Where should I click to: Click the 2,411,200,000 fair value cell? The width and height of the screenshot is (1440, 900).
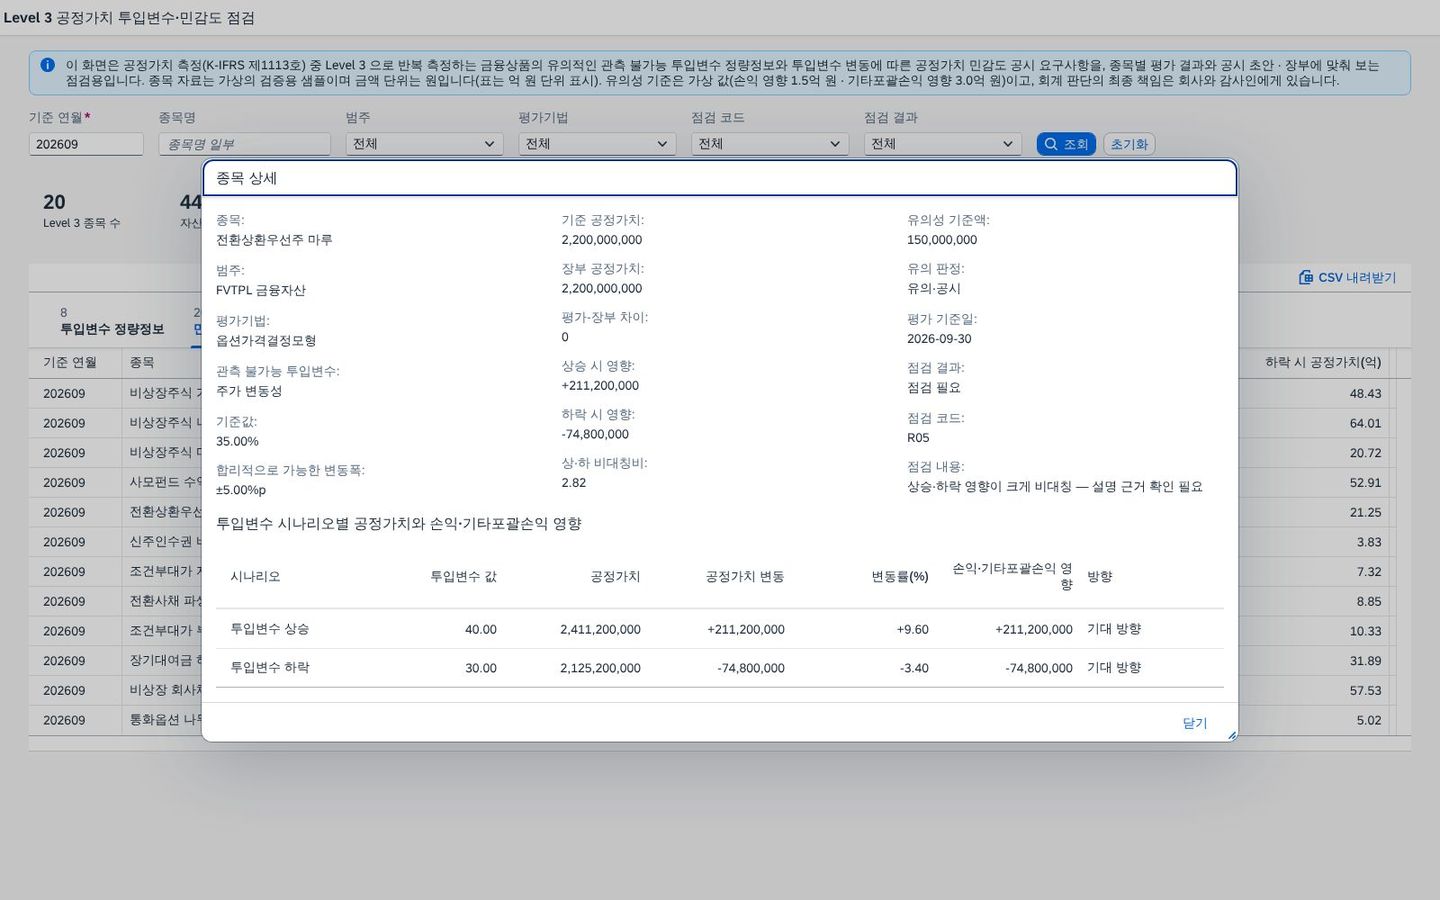tap(600, 630)
